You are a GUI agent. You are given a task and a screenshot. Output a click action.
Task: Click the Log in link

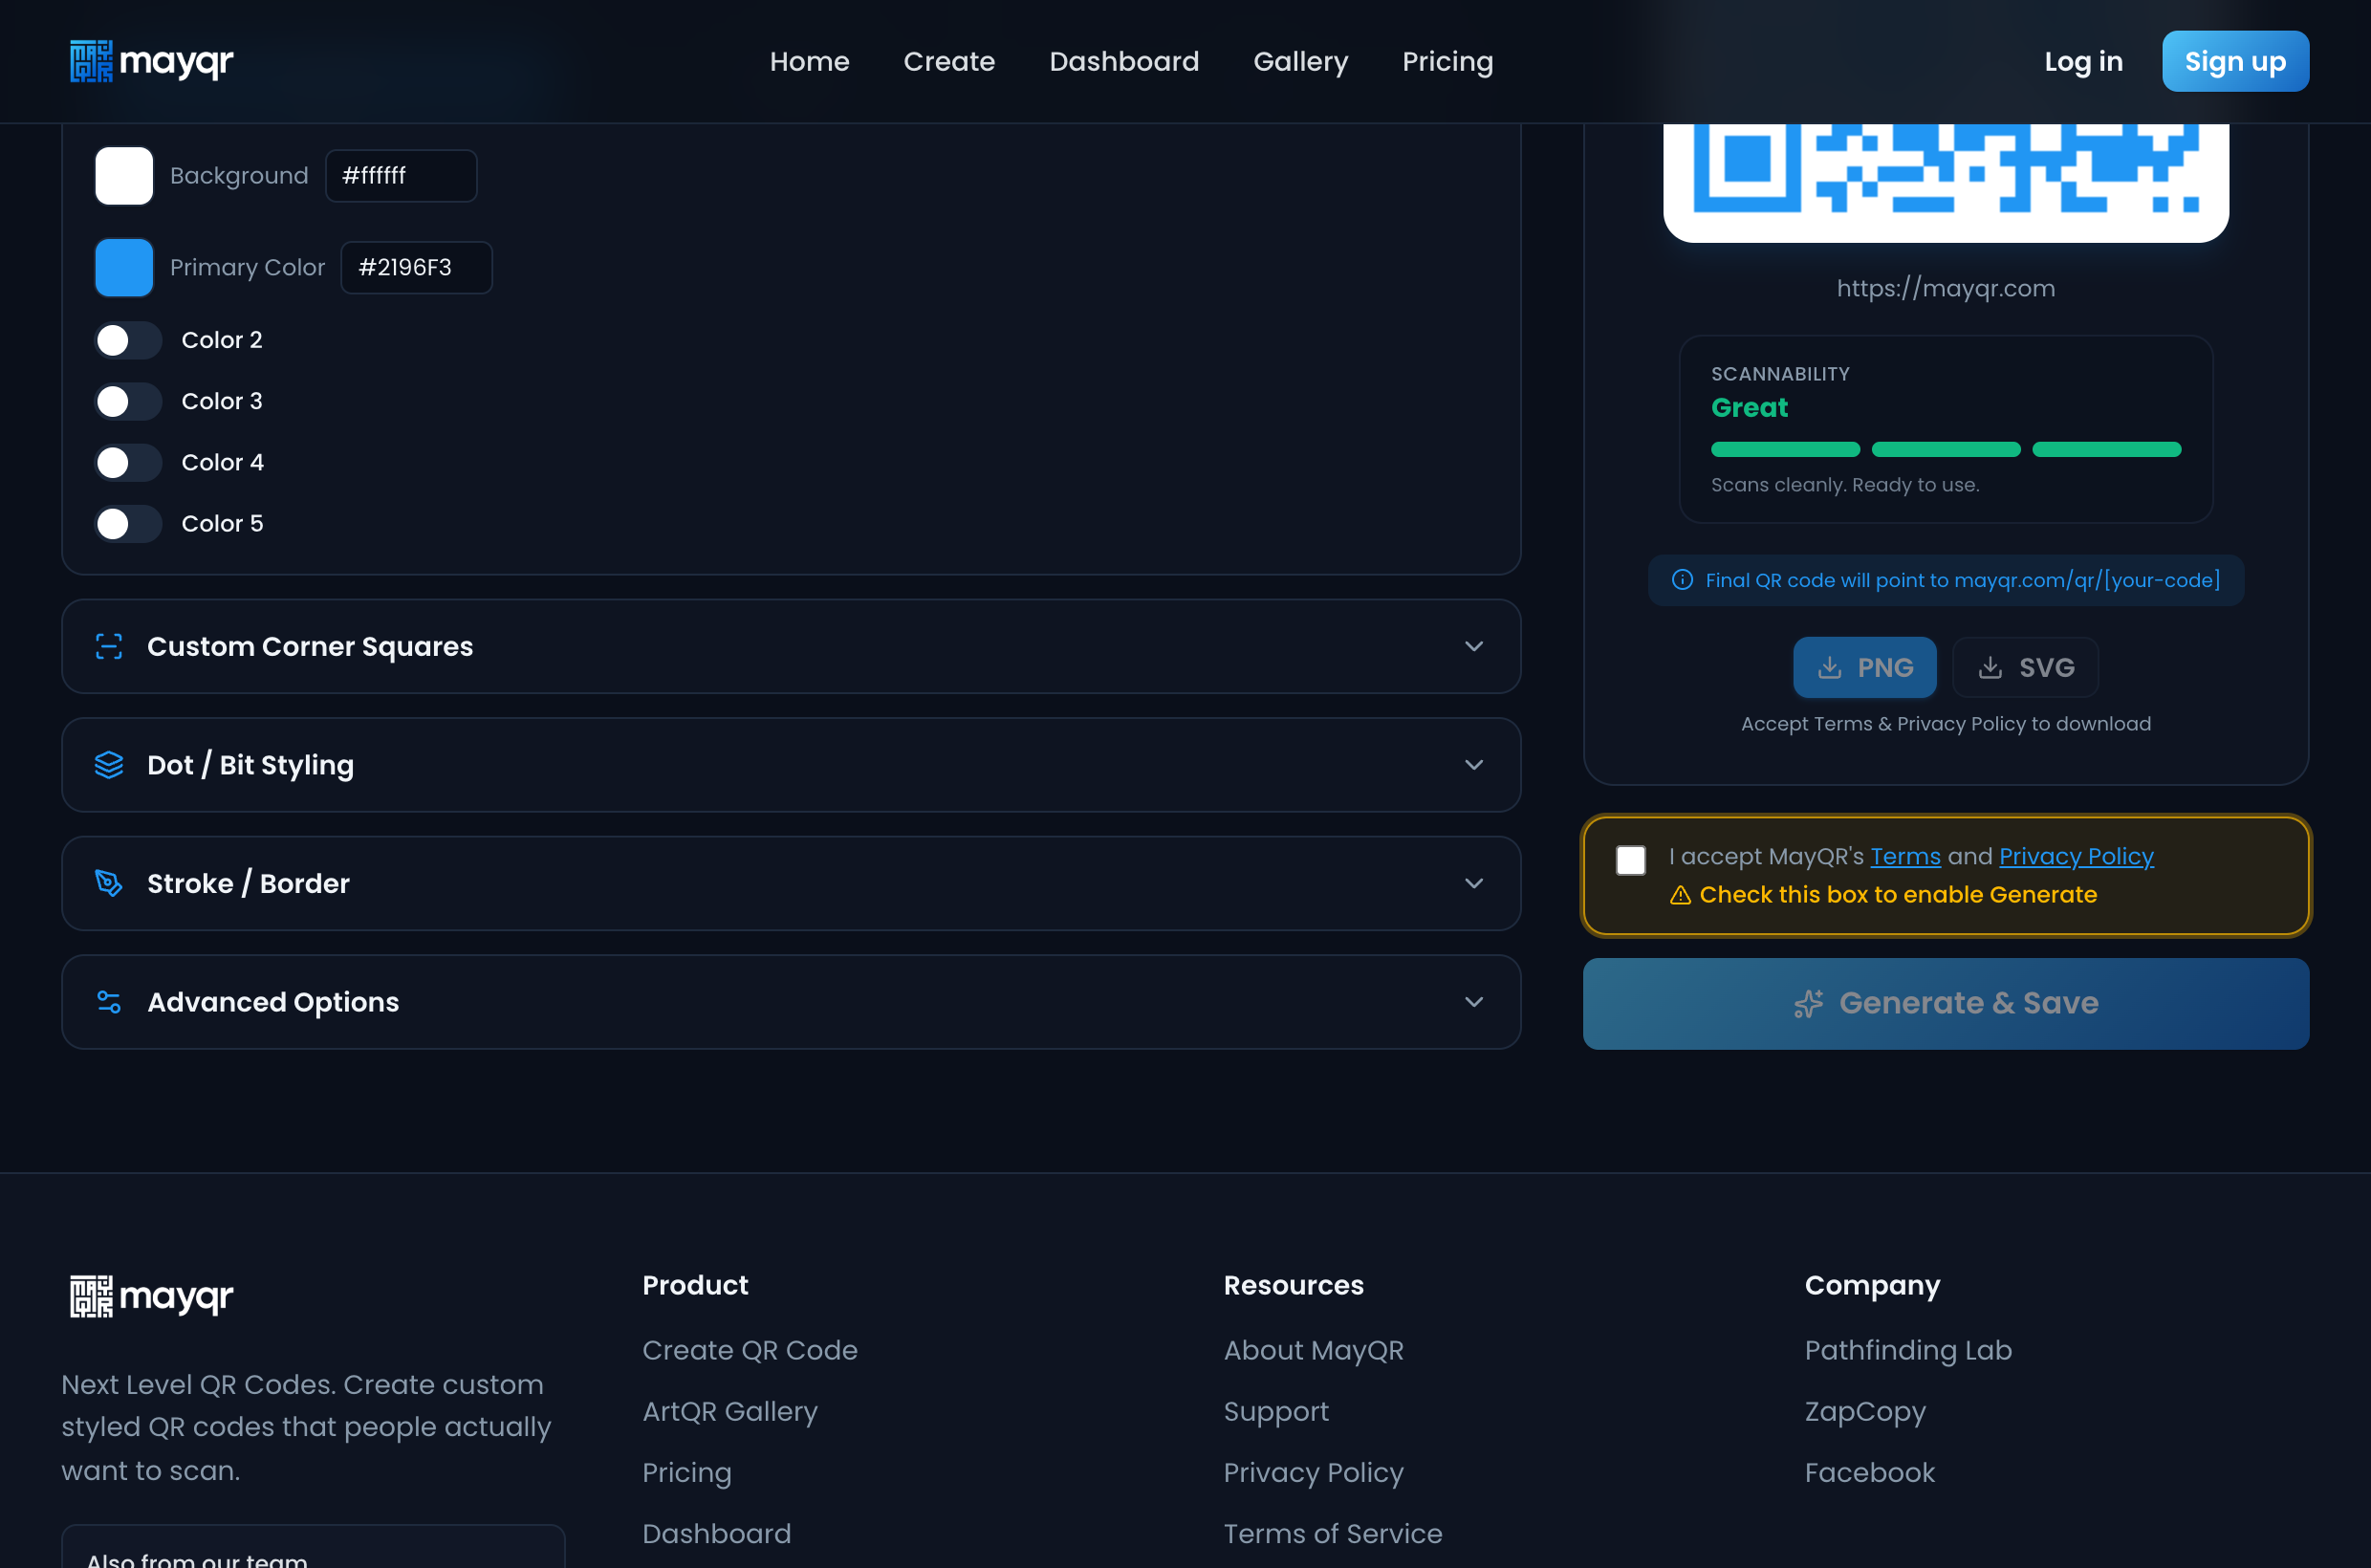2083,62
